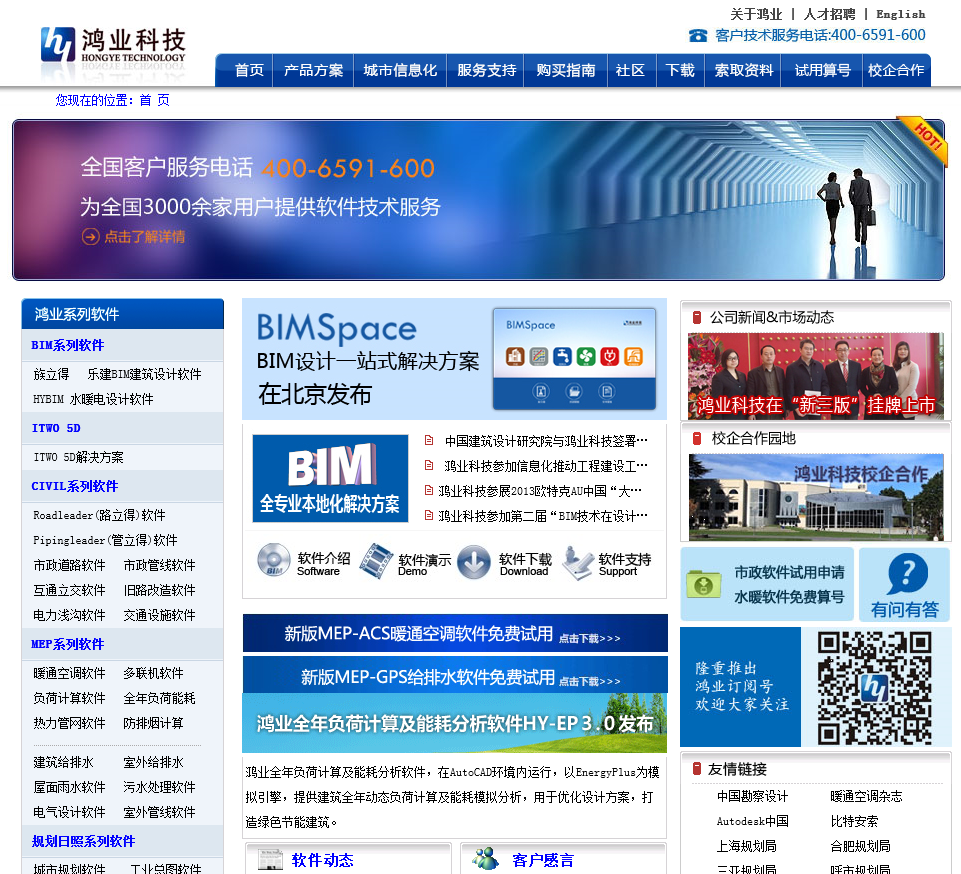961x874 pixels.
Task: Click the BIMSpace 在北京发布 banner
Action: tap(454, 359)
